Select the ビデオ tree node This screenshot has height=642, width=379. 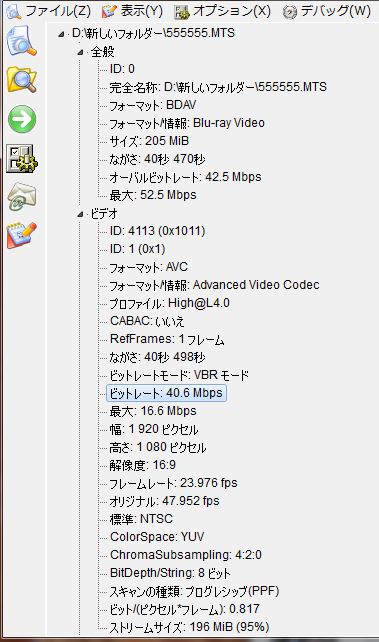click(x=104, y=214)
